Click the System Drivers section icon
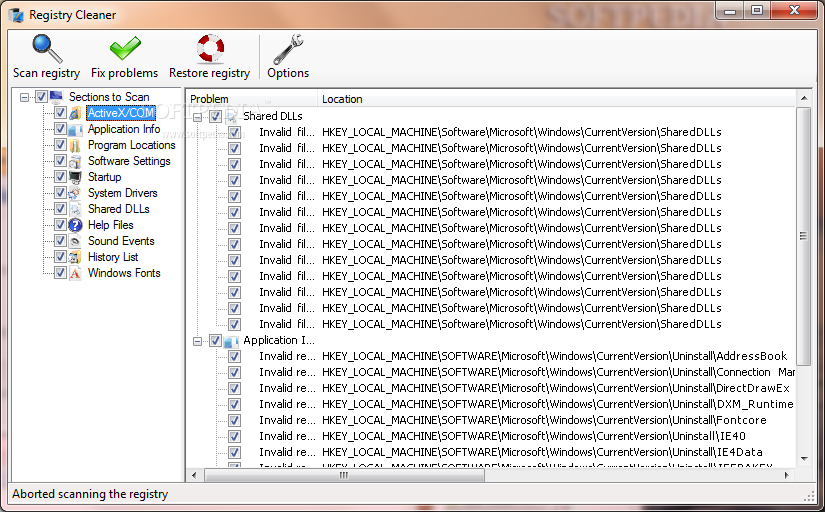 75,193
